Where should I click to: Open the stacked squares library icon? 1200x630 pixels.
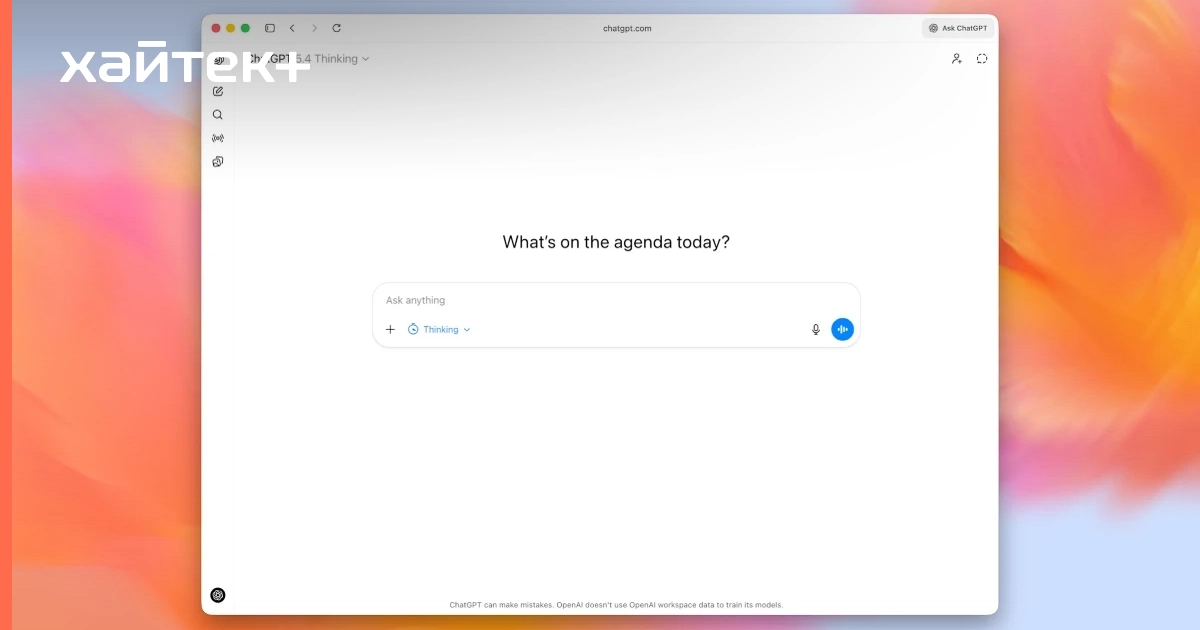click(218, 162)
